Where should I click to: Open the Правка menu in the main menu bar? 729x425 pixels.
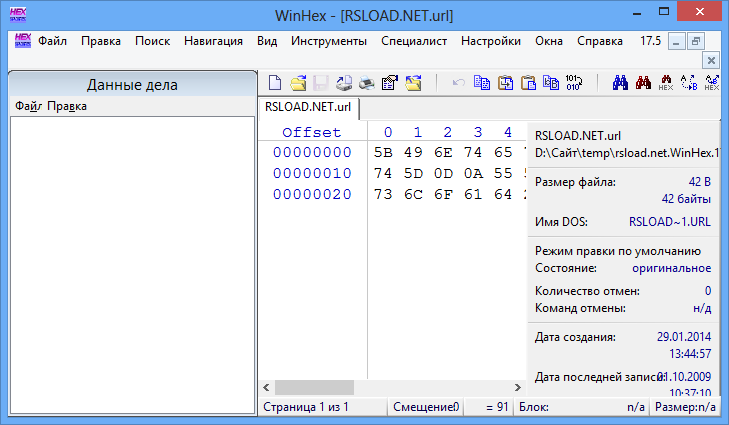click(x=101, y=41)
